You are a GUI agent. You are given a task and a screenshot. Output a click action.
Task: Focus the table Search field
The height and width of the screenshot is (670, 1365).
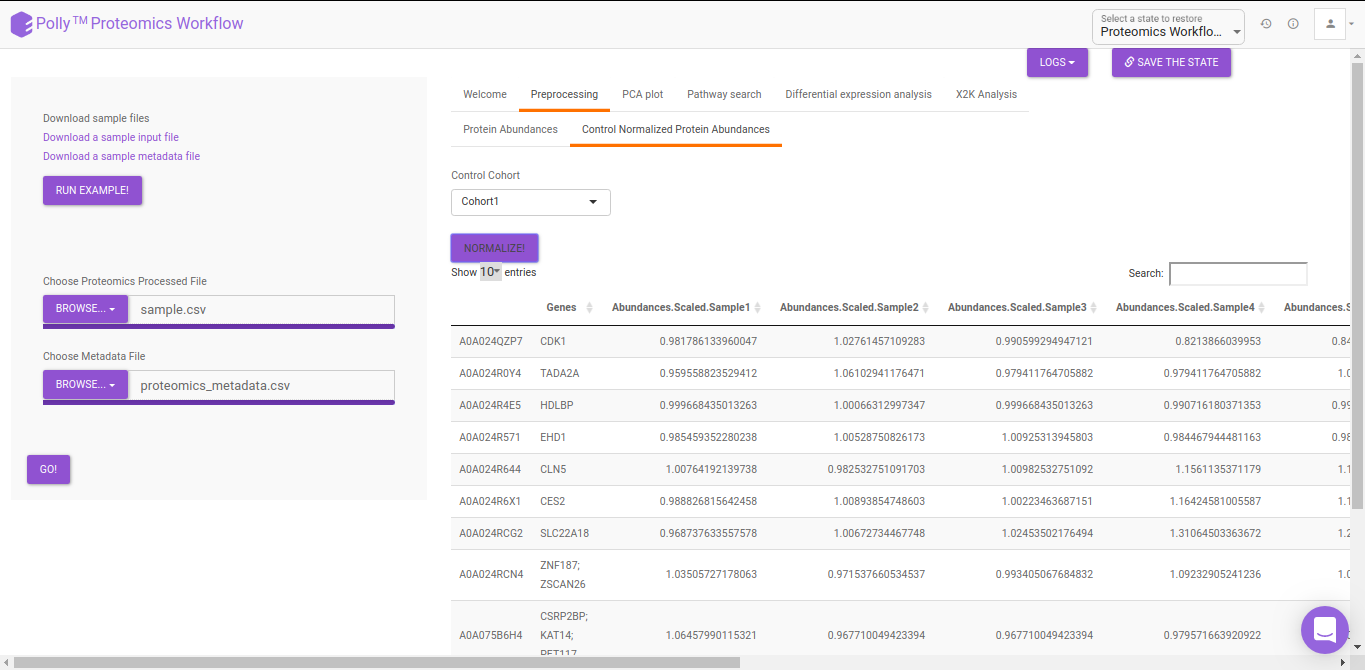tap(1238, 273)
